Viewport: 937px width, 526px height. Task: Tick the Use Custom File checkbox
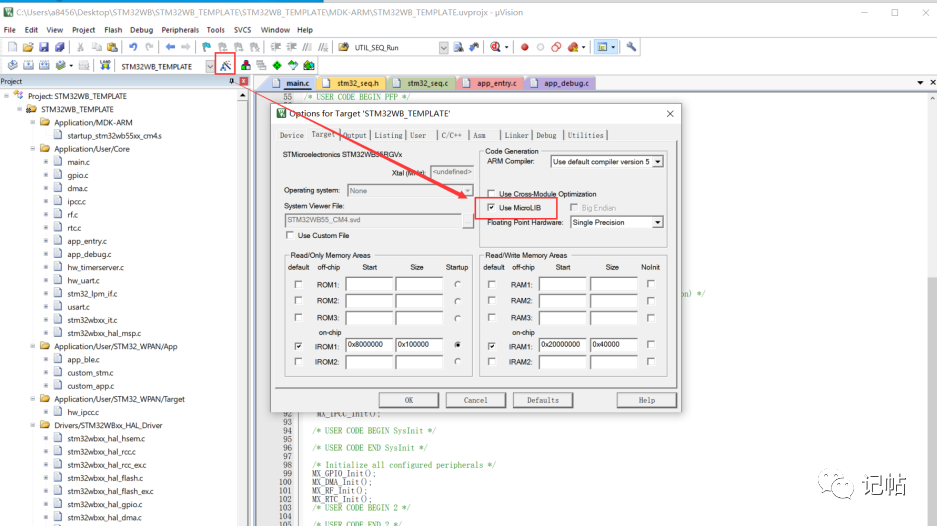290,236
